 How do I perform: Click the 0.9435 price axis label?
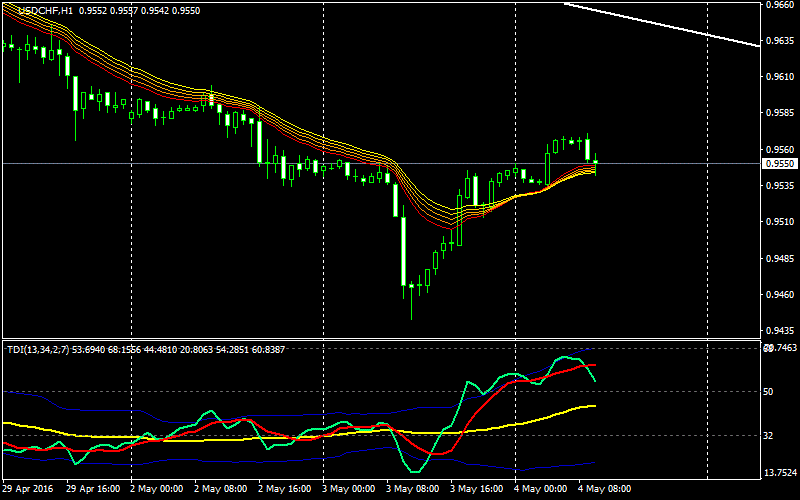pyautogui.click(x=778, y=331)
